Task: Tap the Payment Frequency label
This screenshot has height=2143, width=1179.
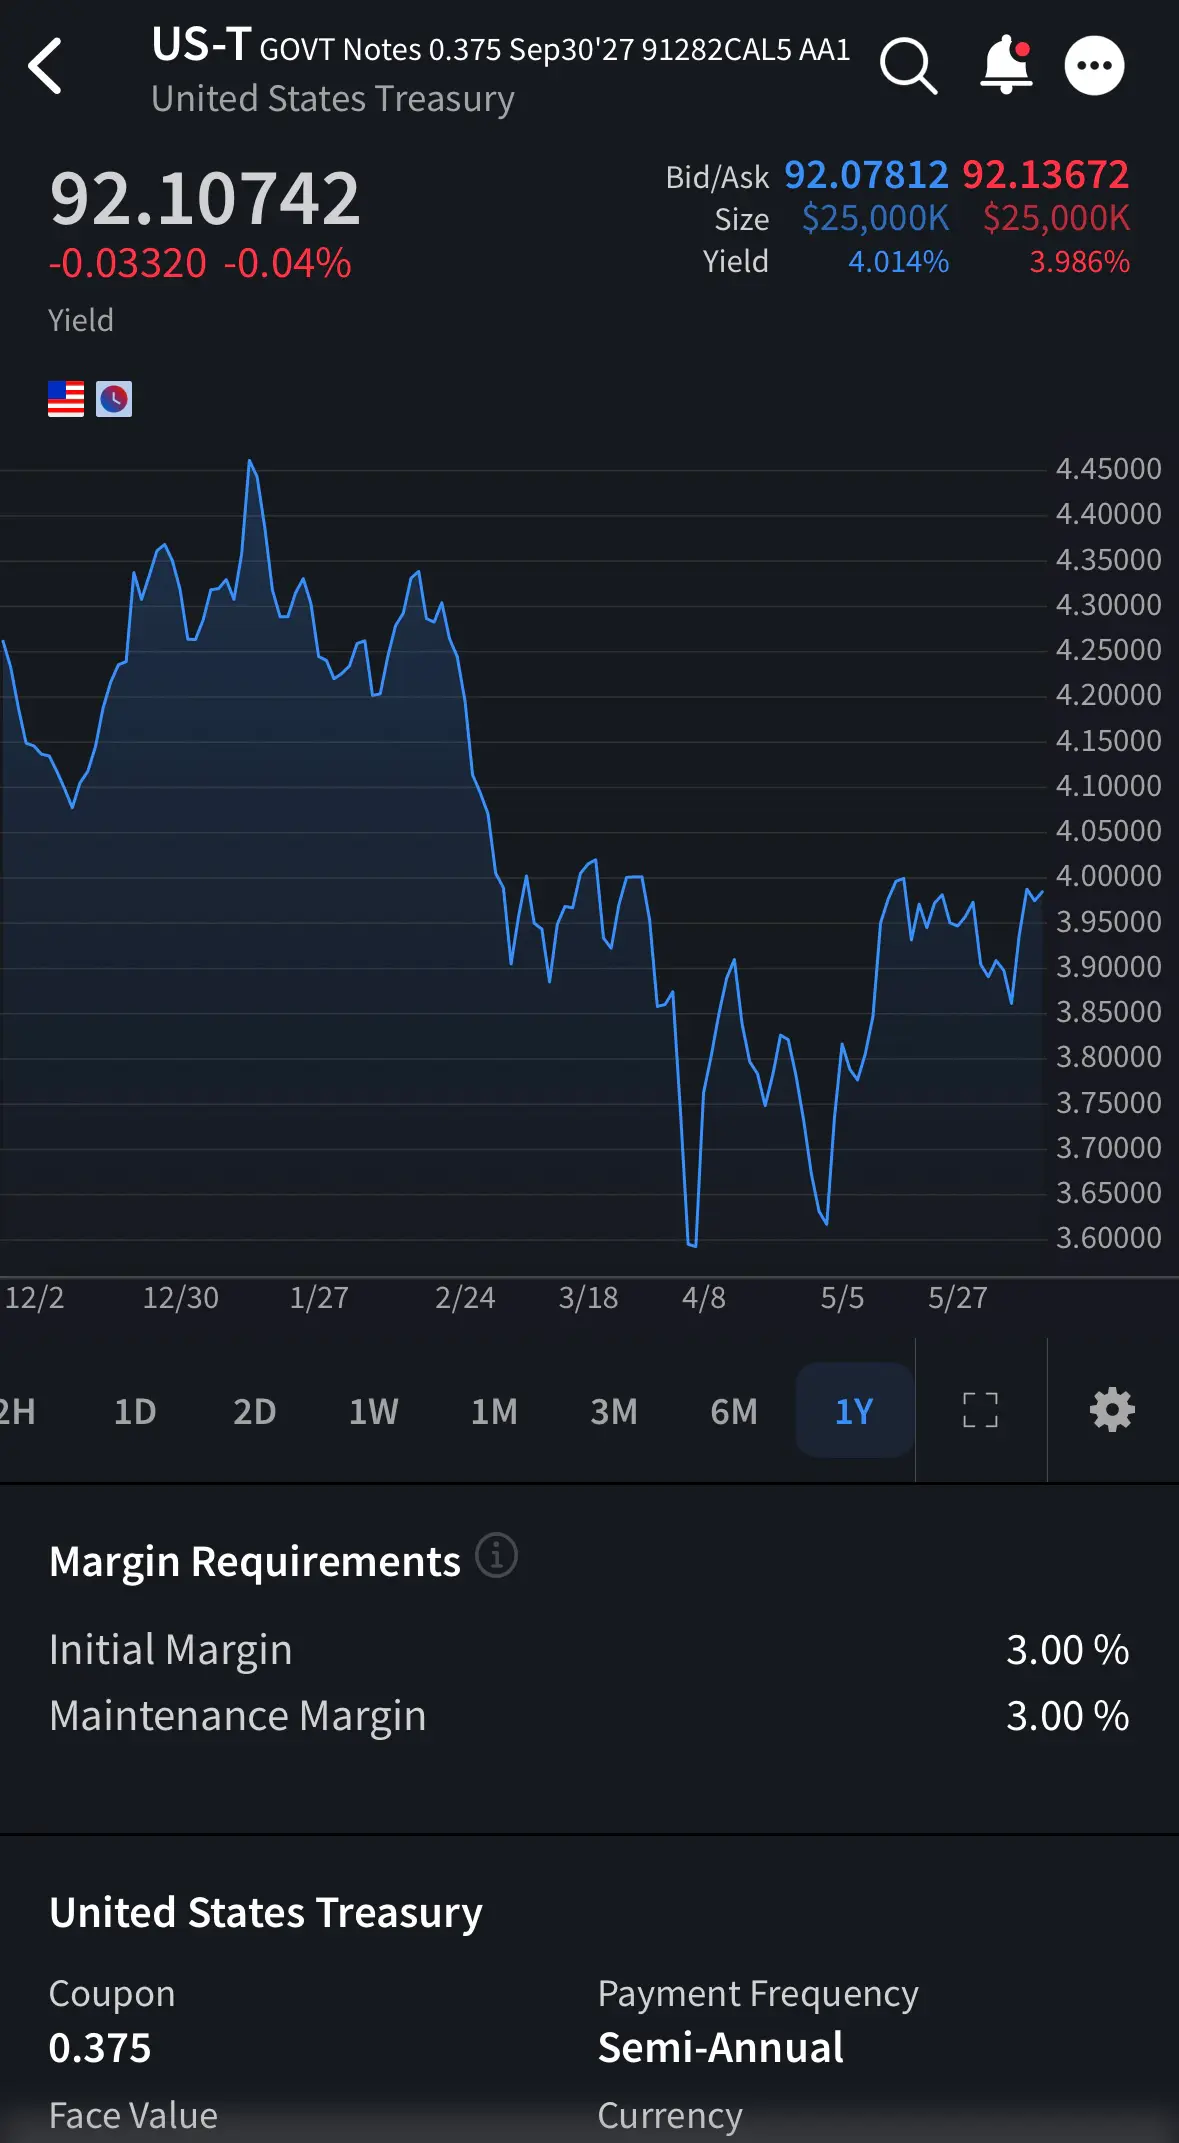Action: tap(758, 1994)
